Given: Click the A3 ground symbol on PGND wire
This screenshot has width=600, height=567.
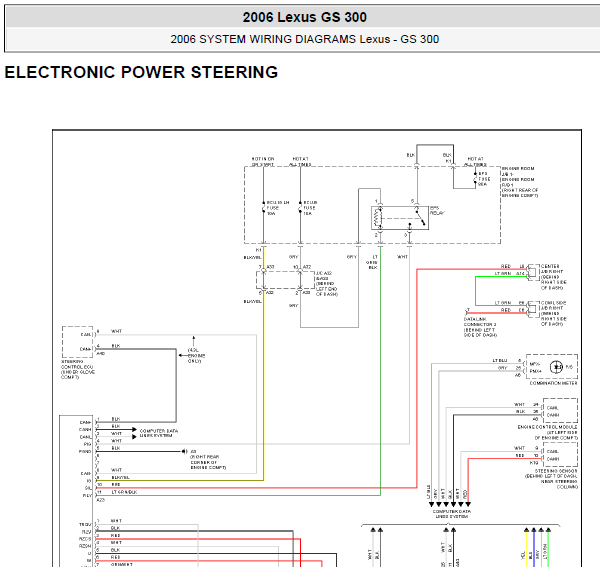Looking at the screenshot, I should 185,451.
